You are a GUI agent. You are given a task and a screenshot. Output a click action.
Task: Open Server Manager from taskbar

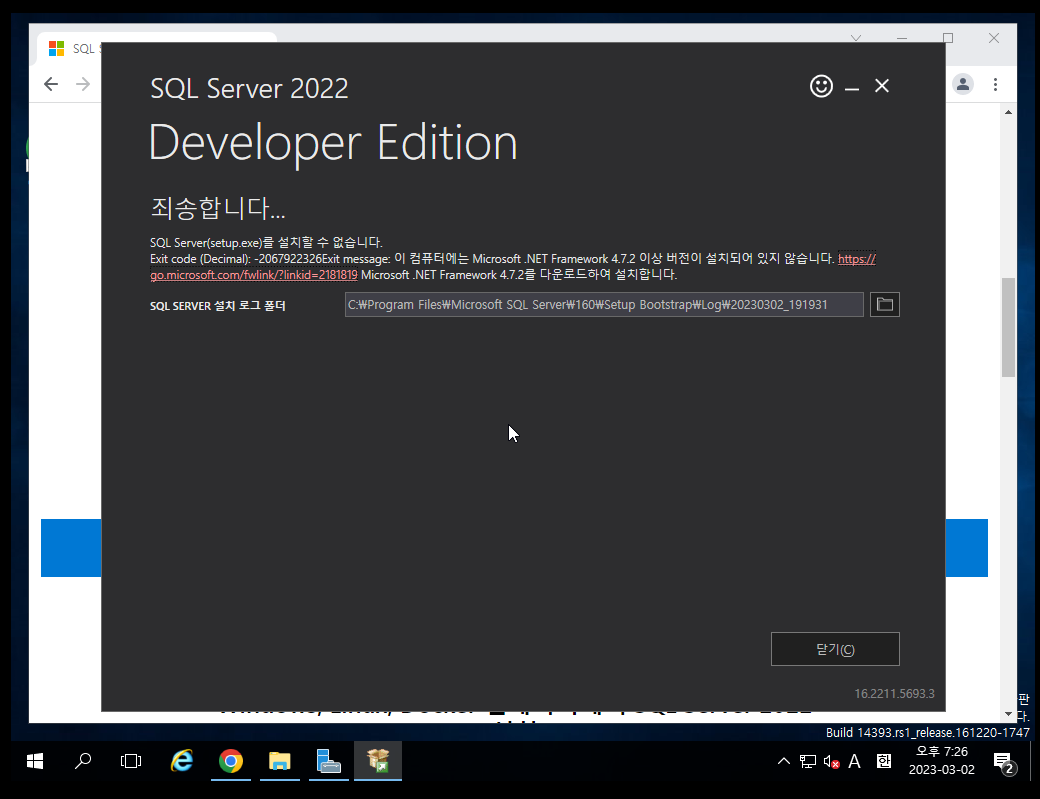[328, 761]
